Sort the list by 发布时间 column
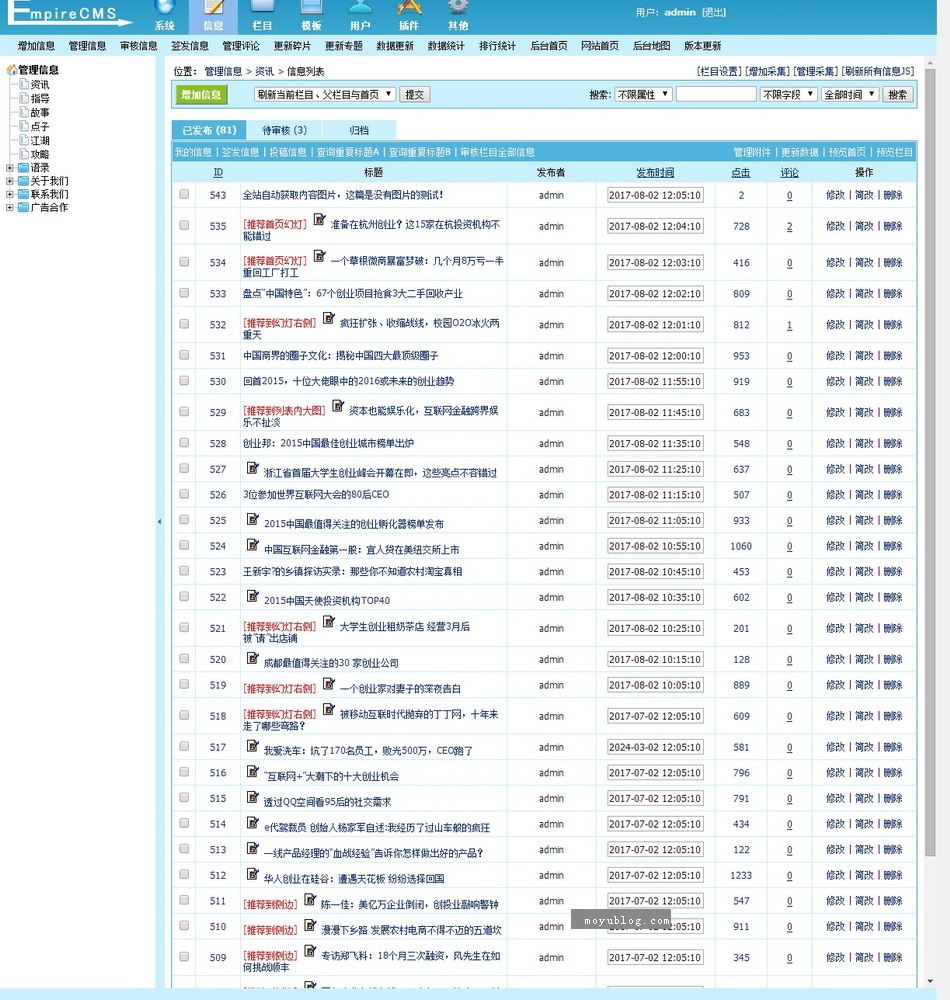 tap(655, 172)
